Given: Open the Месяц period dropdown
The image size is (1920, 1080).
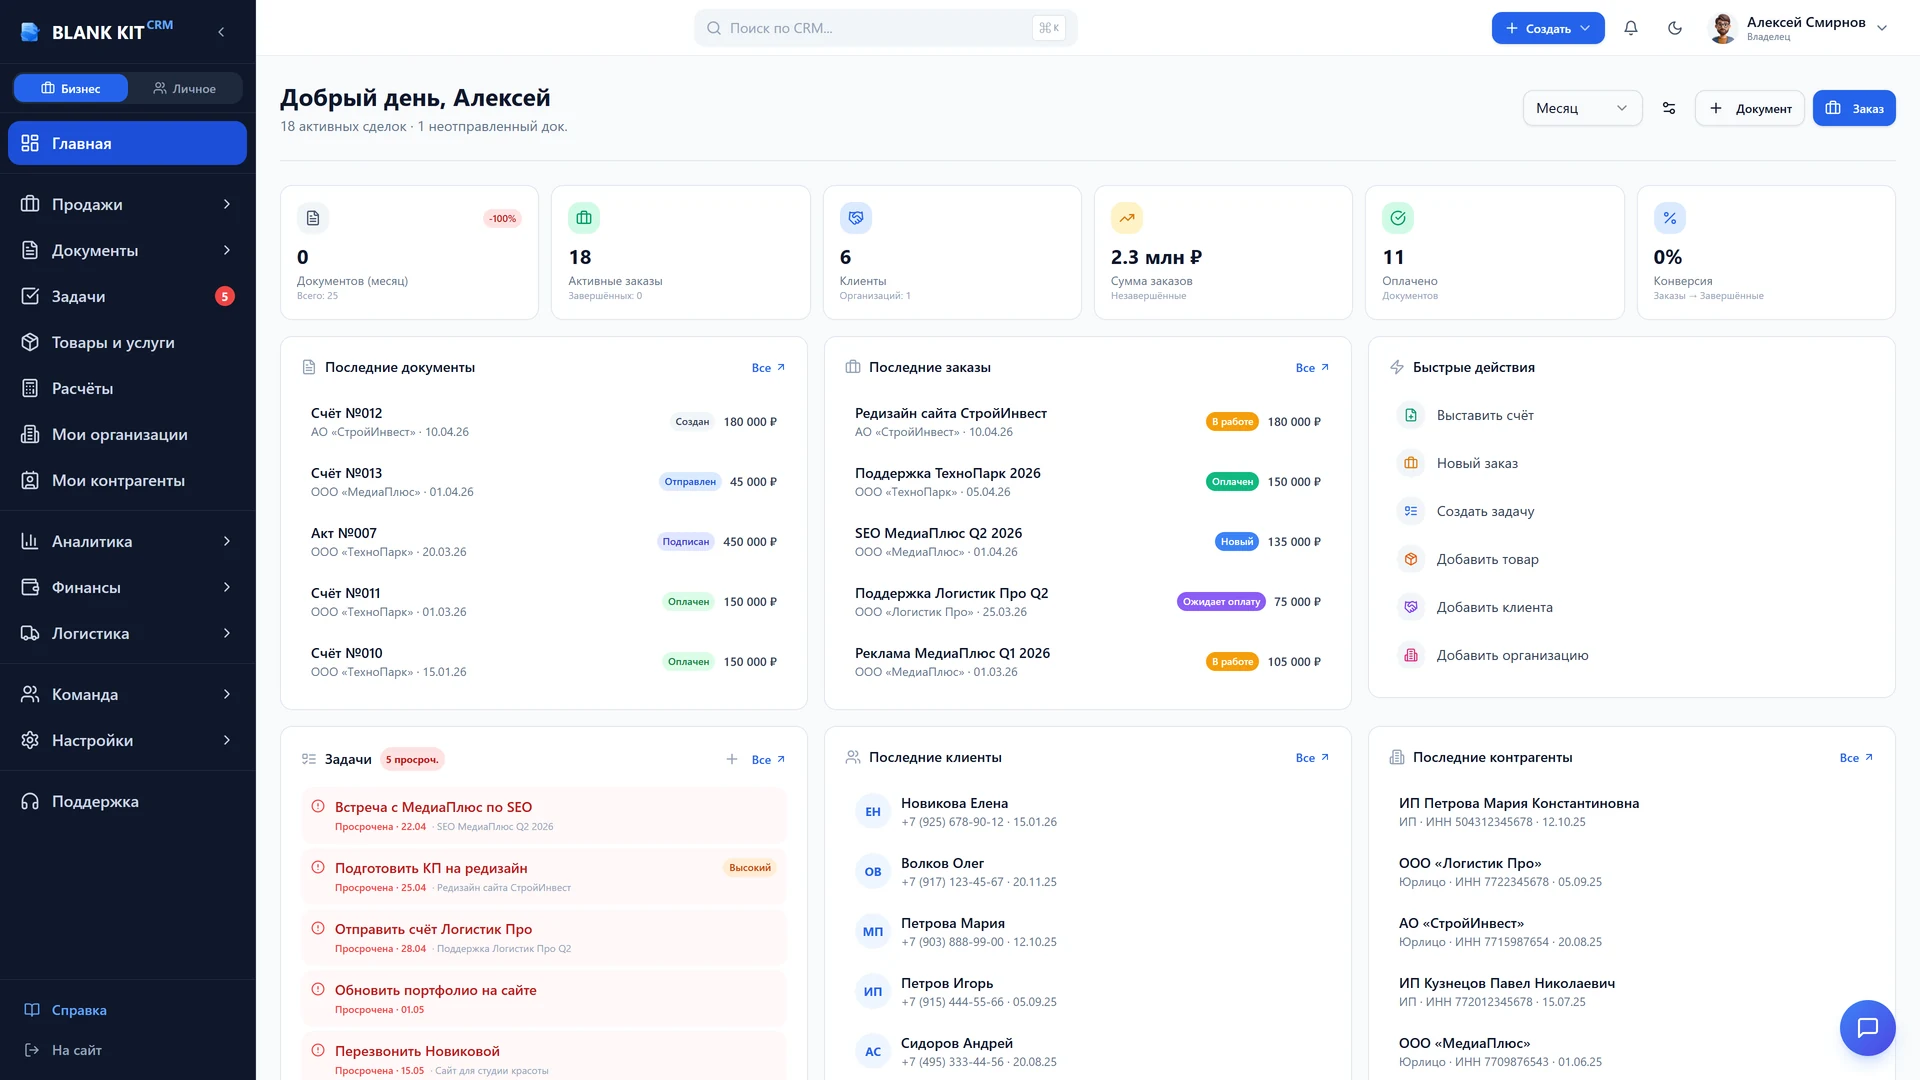Looking at the screenshot, I should tap(1582, 108).
